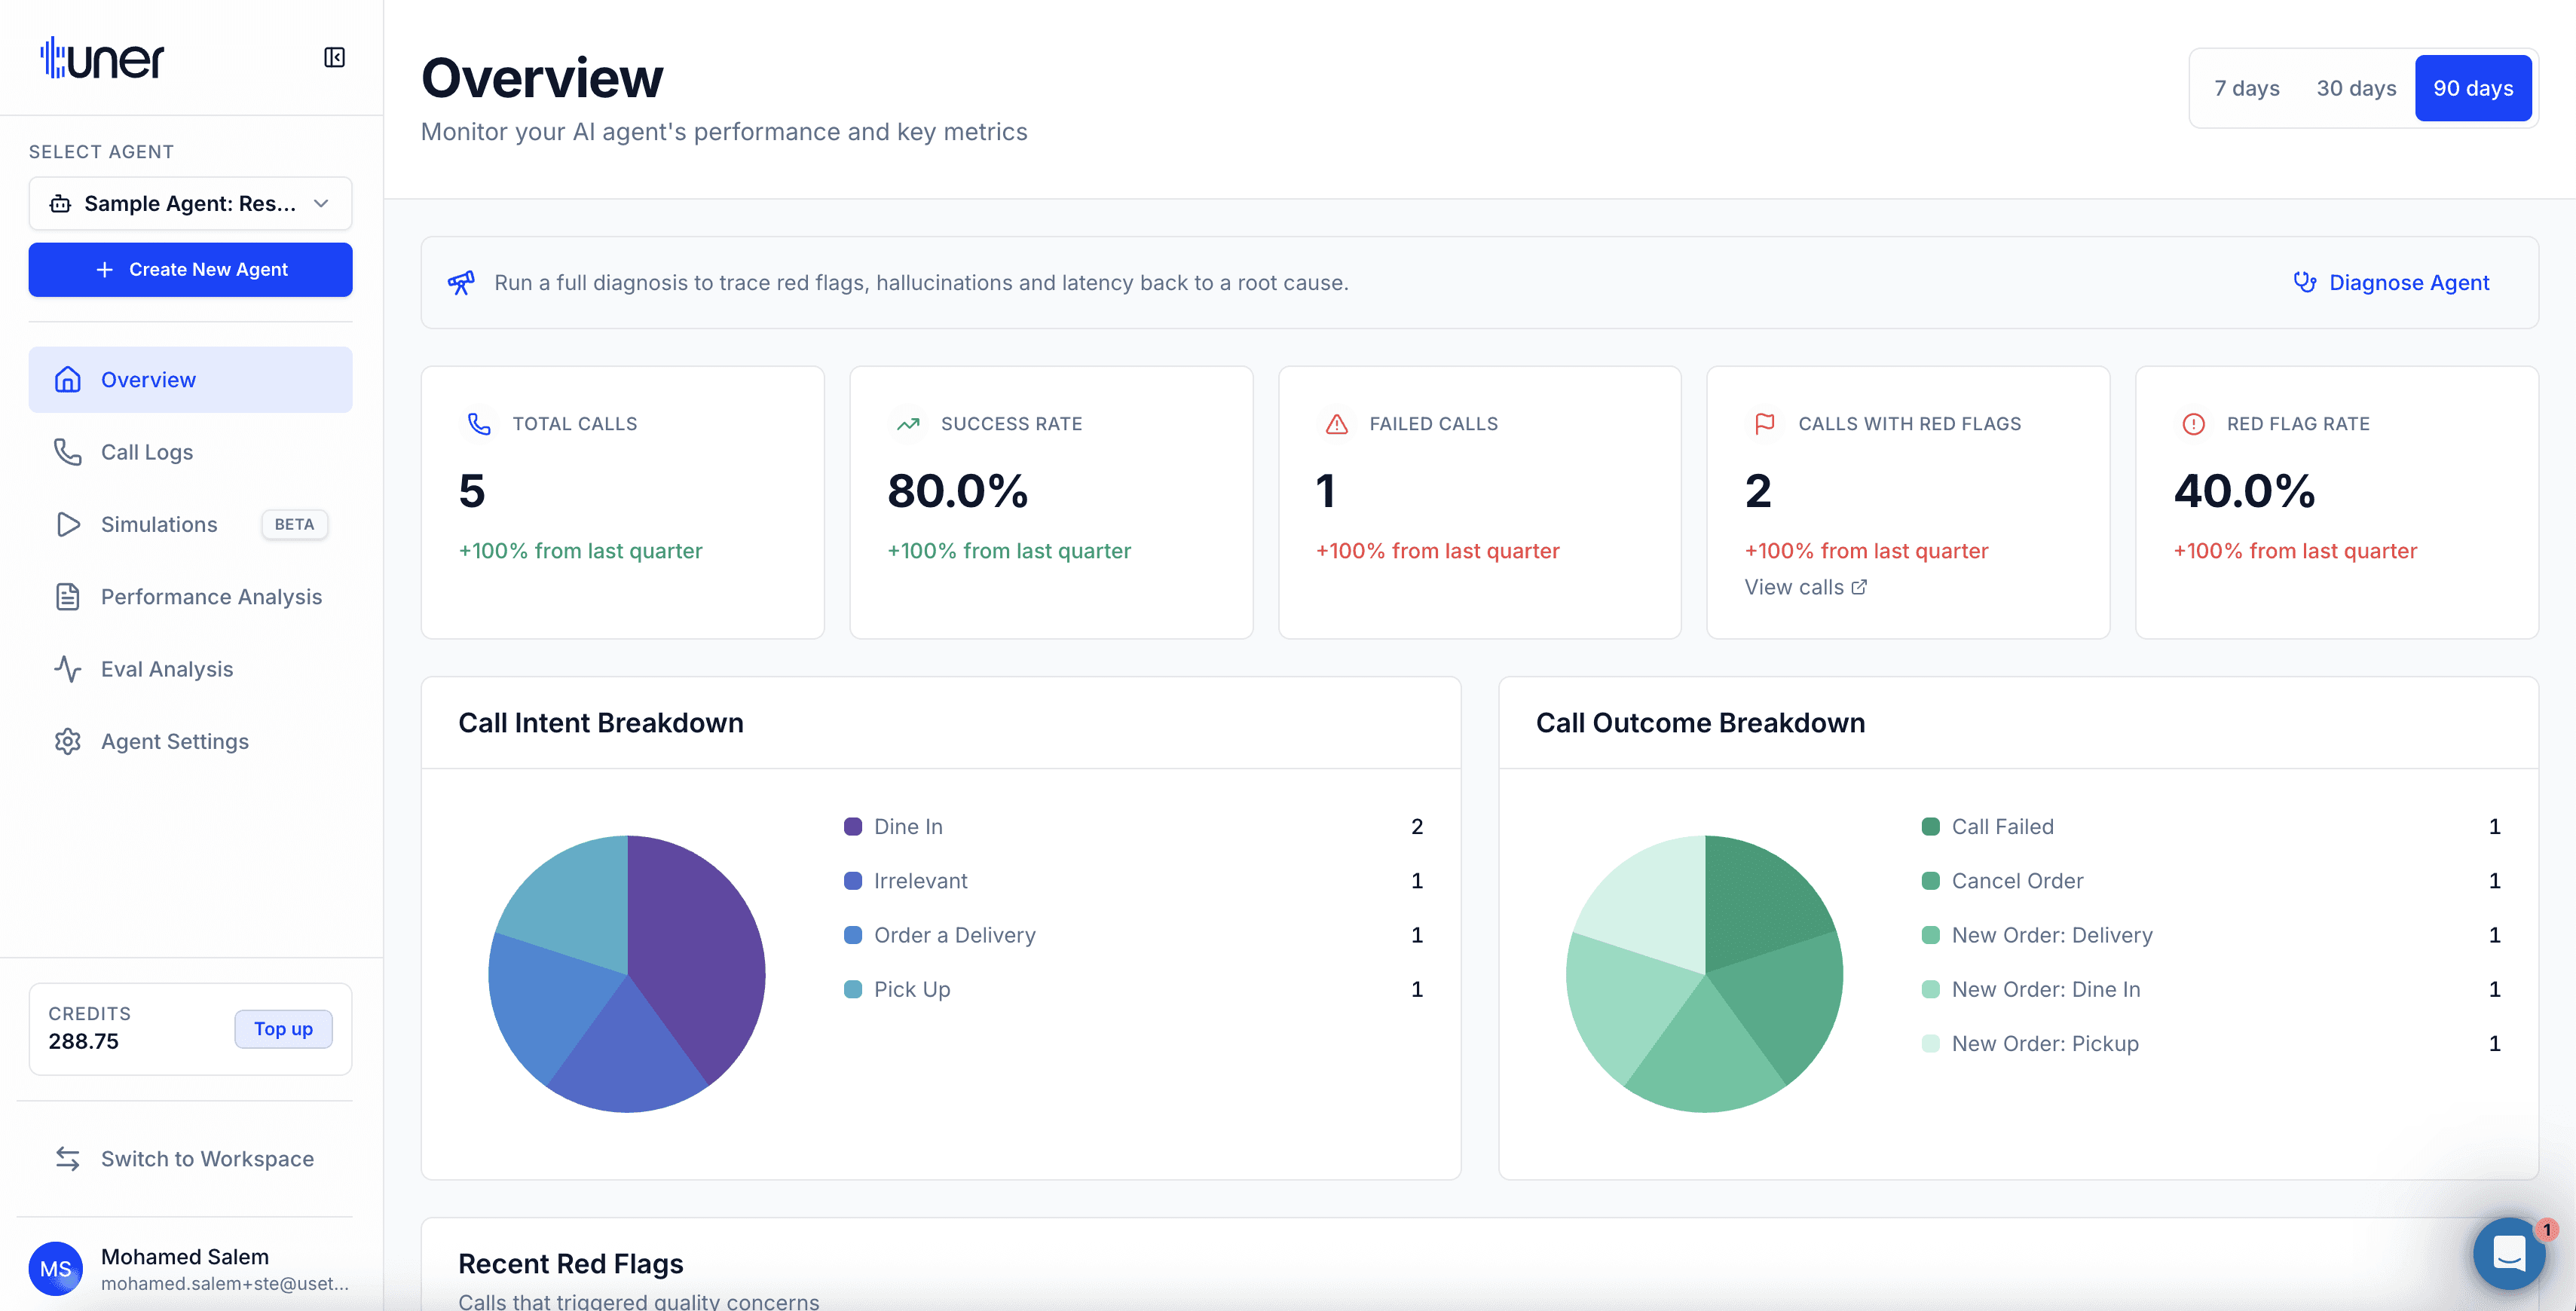
Task: Click Switch to Workspace
Action: coord(190,1158)
